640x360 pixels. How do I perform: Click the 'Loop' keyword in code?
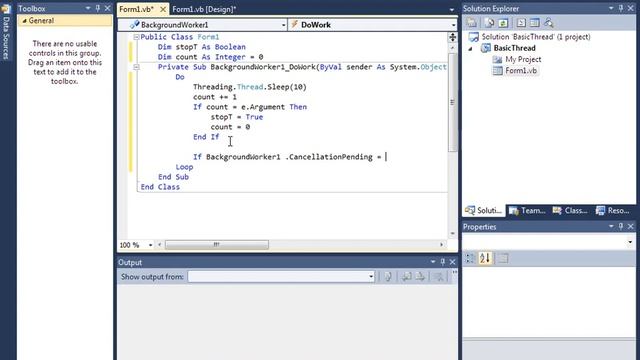(x=184, y=167)
